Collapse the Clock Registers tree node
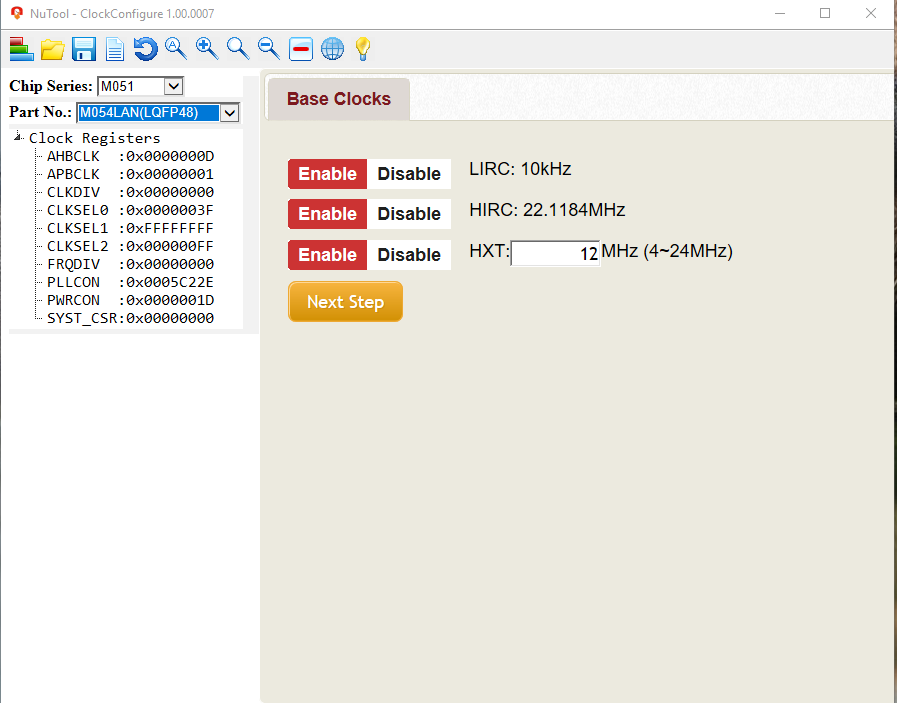 click(x=18, y=138)
